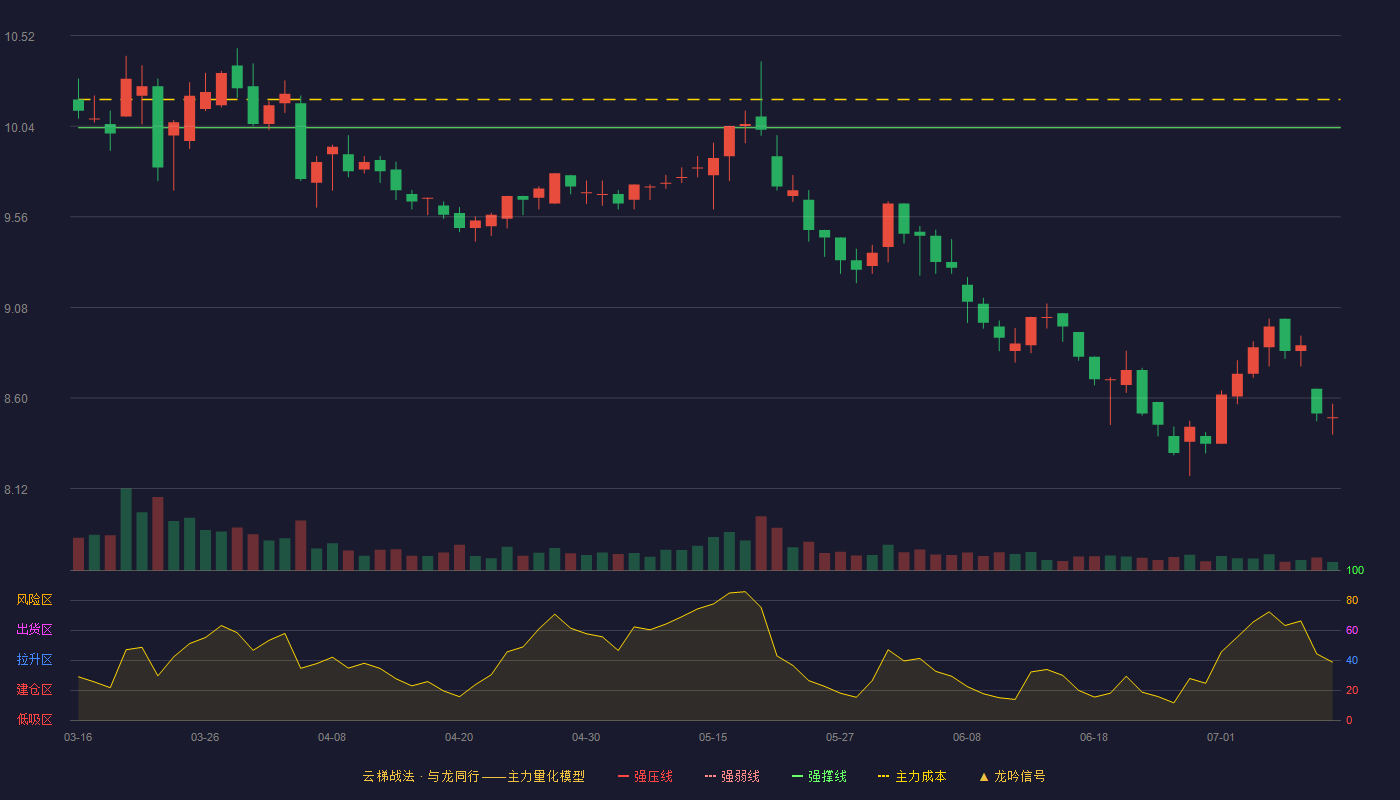Click the 05-15 date axis label
Viewport: 1400px width, 800px height.
click(713, 737)
